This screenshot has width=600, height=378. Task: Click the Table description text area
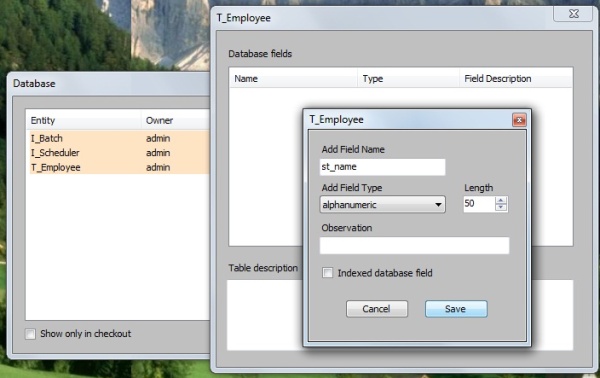264,315
